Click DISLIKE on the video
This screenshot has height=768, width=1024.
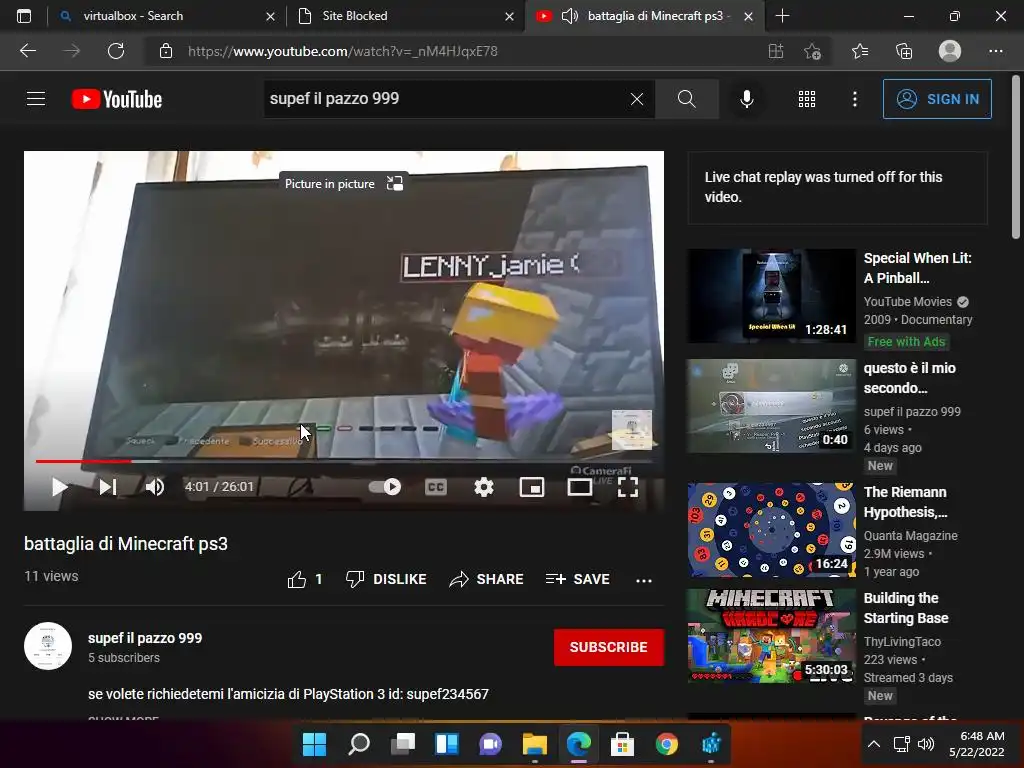coord(386,579)
